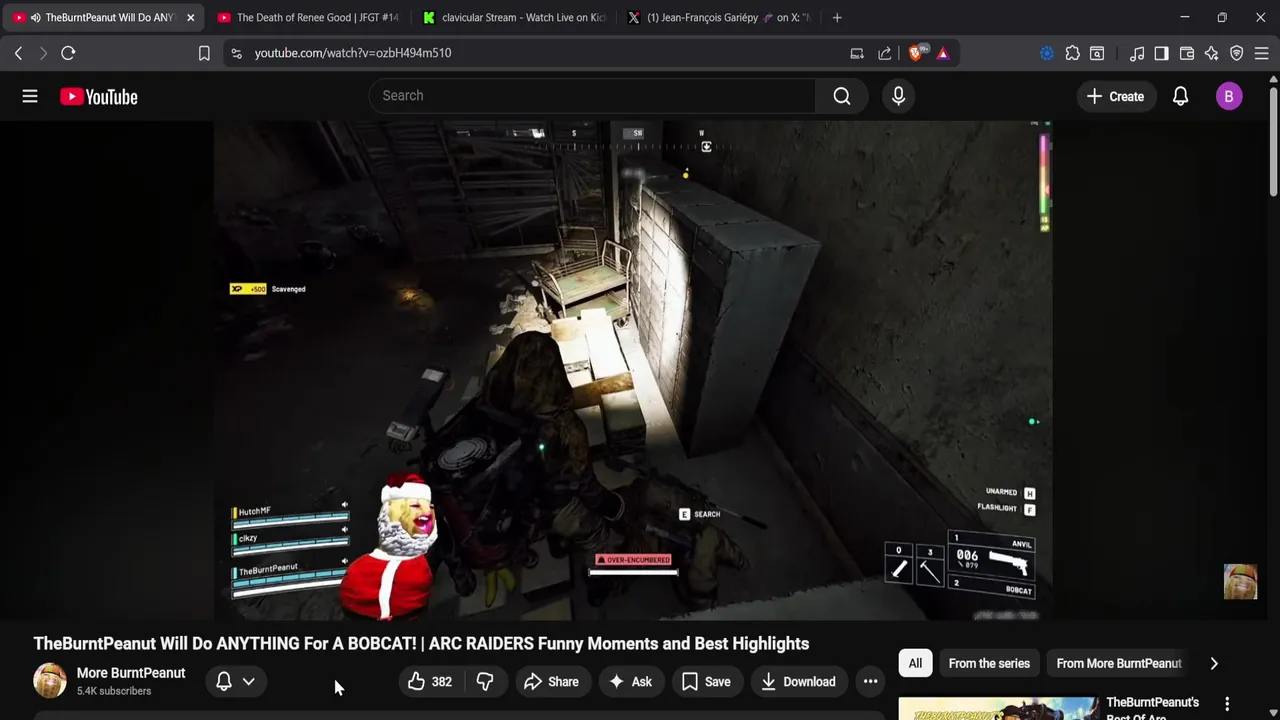The width and height of the screenshot is (1280, 720).
Task: Switch to the clavicular Stream Kick tab
Action: pyautogui.click(x=514, y=17)
